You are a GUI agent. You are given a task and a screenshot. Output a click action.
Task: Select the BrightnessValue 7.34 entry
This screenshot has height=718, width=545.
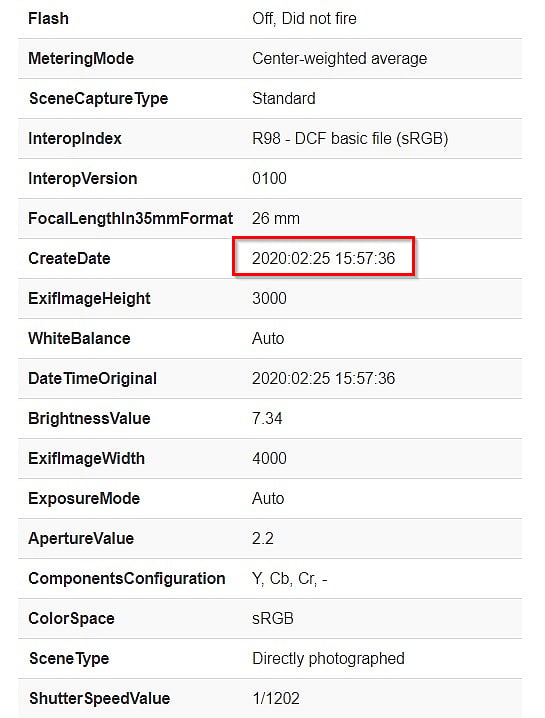267,418
